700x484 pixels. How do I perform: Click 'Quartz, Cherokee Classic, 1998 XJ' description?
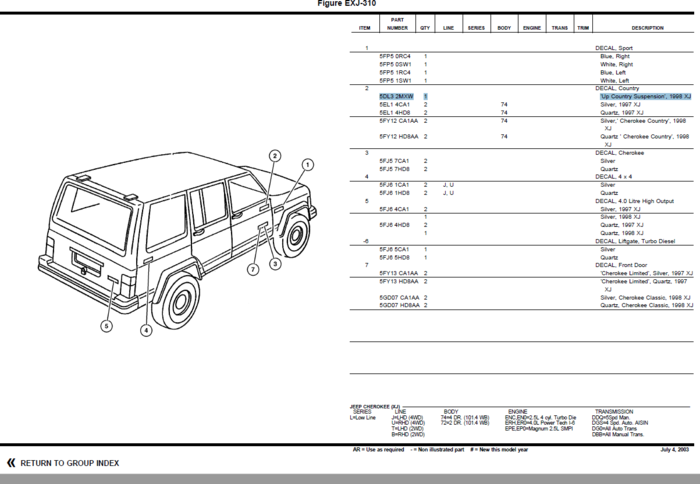[x=646, y=305]
